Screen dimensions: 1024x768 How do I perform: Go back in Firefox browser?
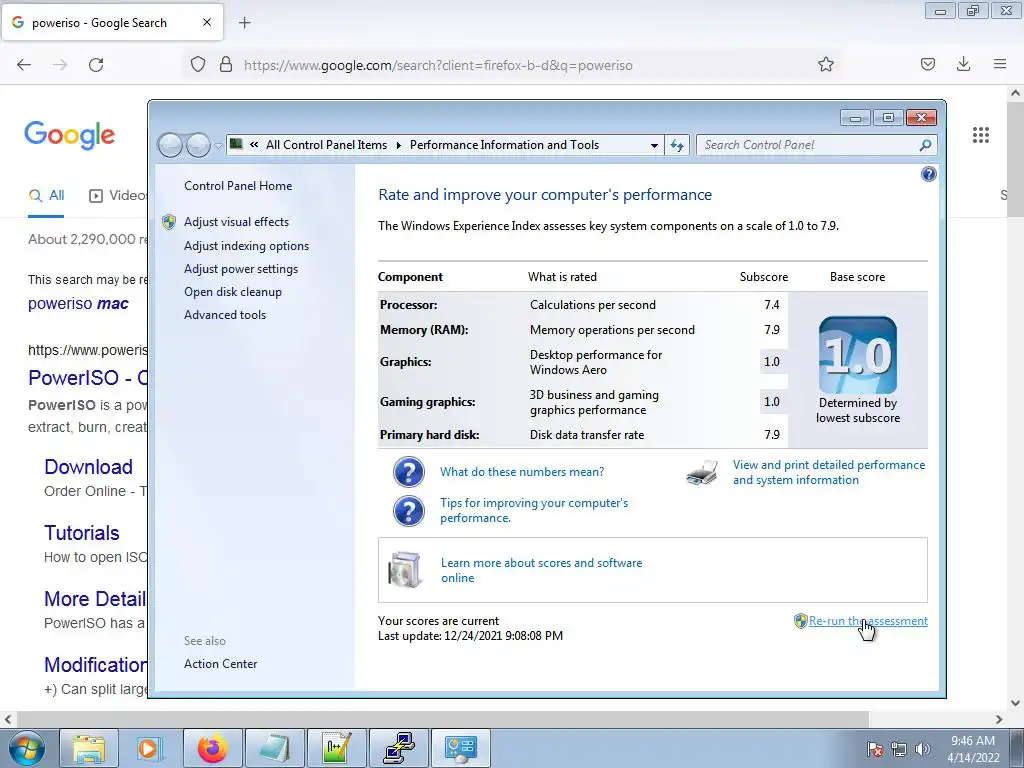(x=24, y=65)
